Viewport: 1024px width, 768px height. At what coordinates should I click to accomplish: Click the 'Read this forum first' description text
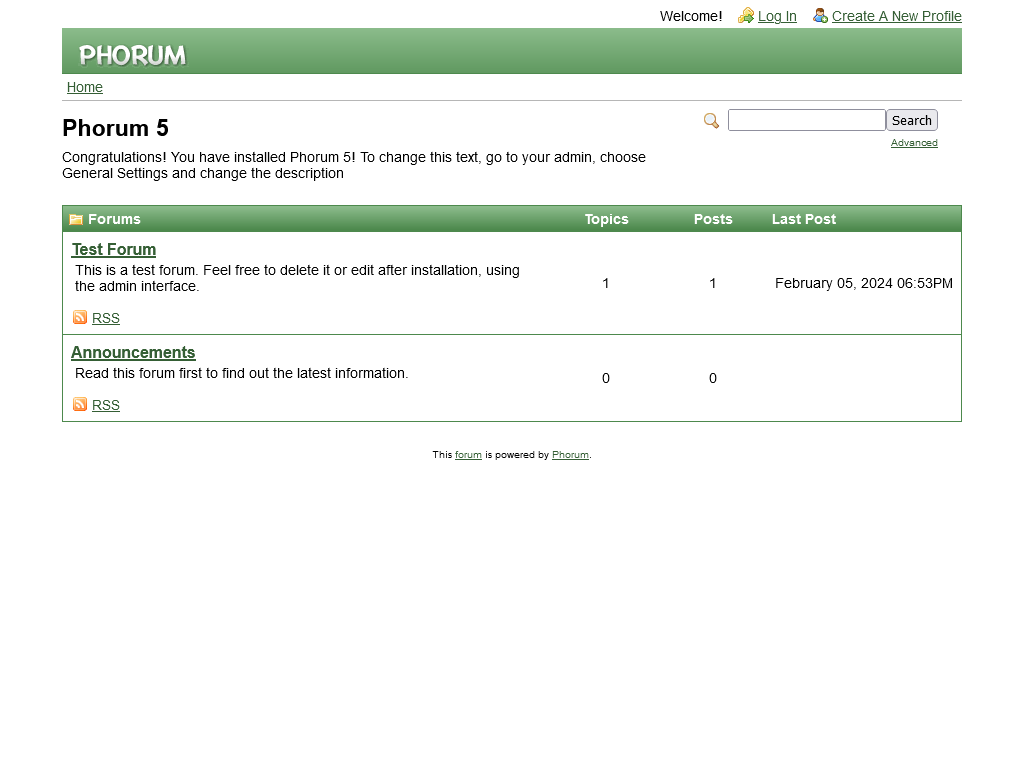point(242,374)
